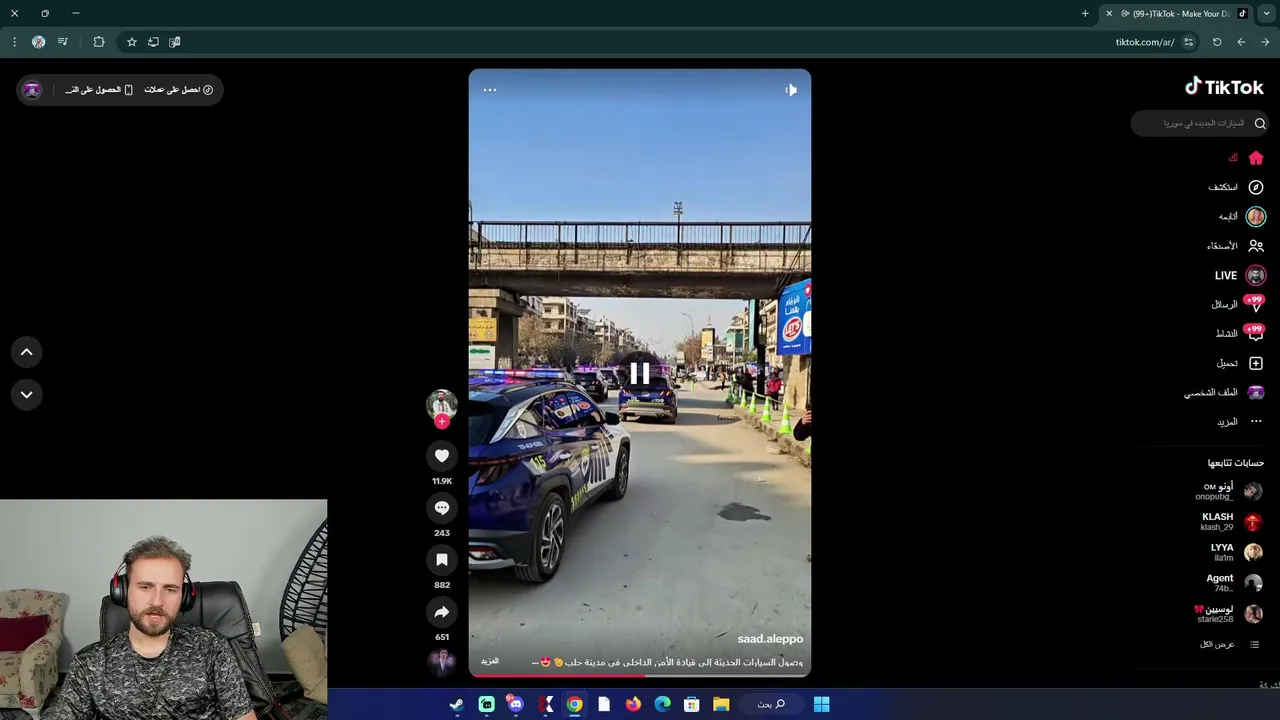Screen dimensions: 1280x720
Task: Focus the TikTok search field
Action: (1200, 123)
